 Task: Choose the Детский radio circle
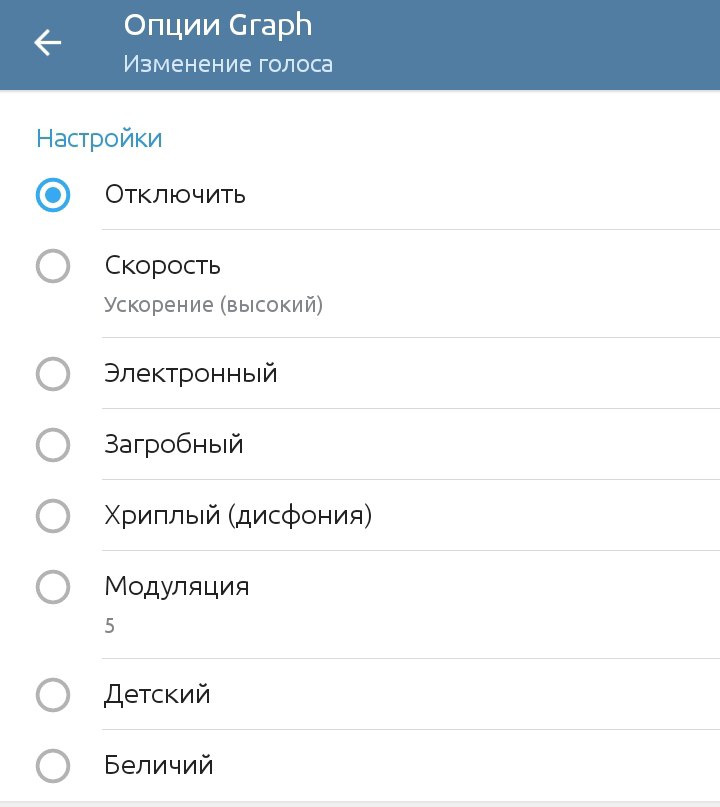pyautogui.click(x=53, y=694)
